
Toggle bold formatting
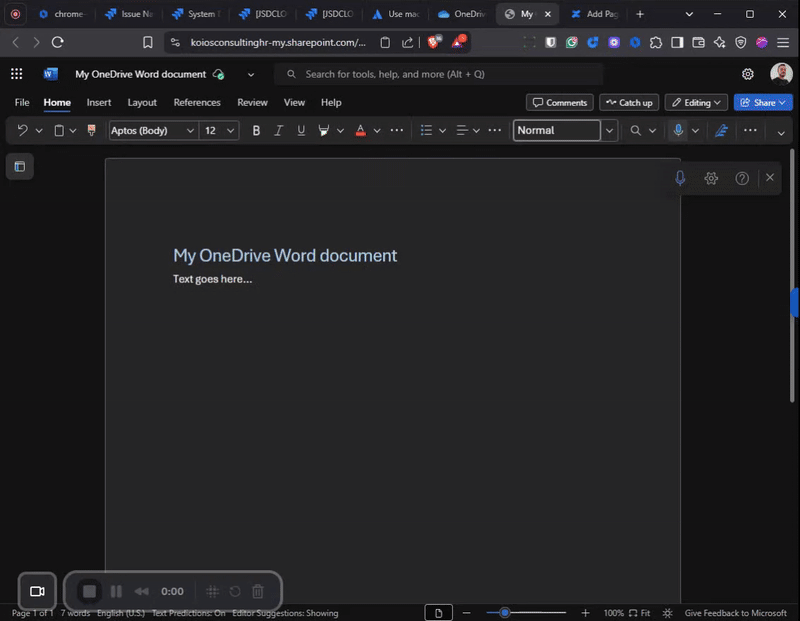(256, 130)
